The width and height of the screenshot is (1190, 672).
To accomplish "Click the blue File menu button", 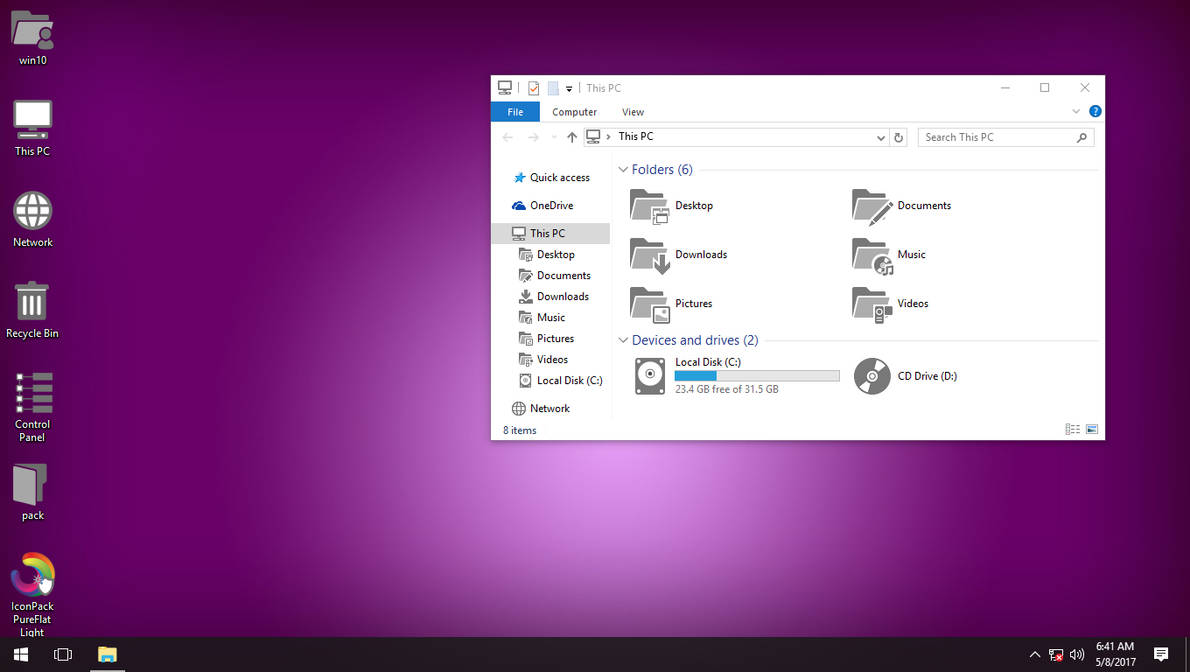I will tap(514, 112).
